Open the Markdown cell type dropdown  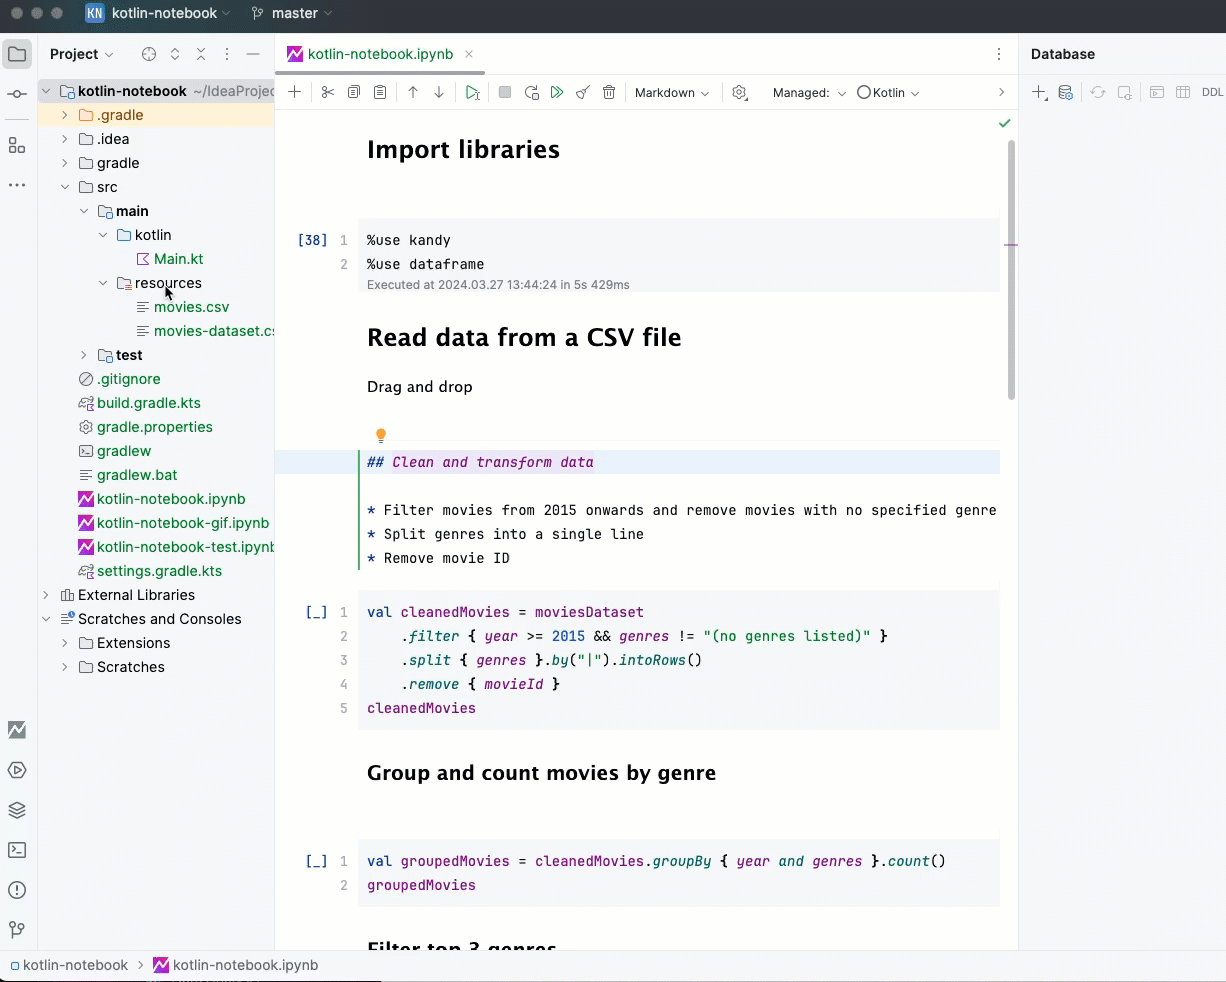coord(671,92)
